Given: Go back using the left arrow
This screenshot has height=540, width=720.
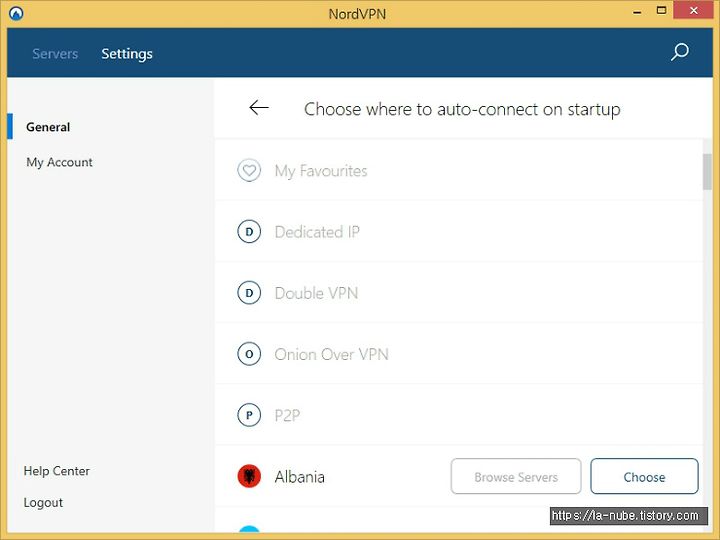Looking at the screenshot, I should [259, 108].
